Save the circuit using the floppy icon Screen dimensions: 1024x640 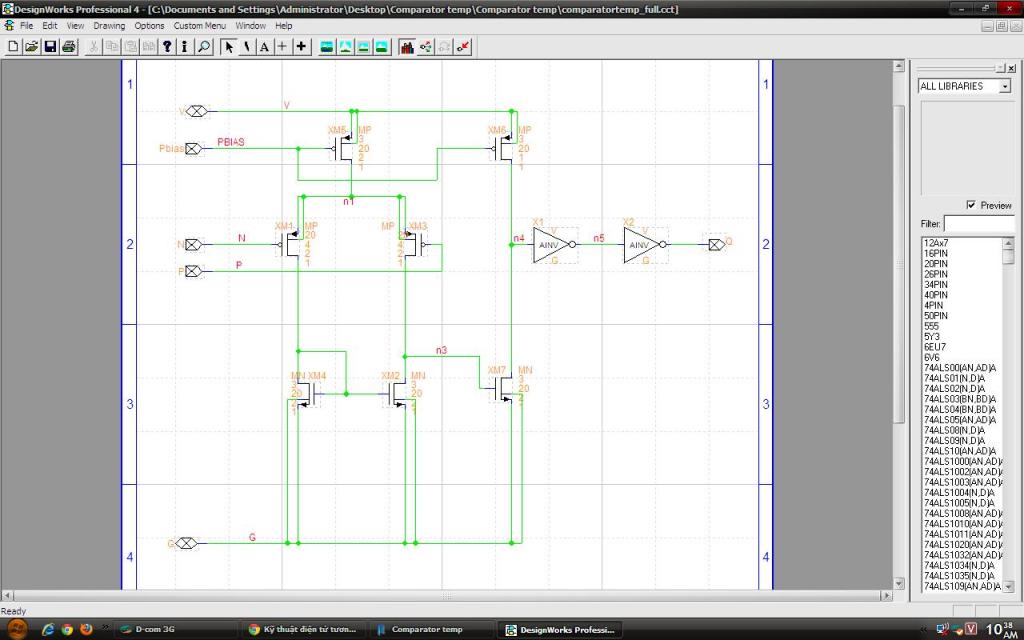[50, 46]
